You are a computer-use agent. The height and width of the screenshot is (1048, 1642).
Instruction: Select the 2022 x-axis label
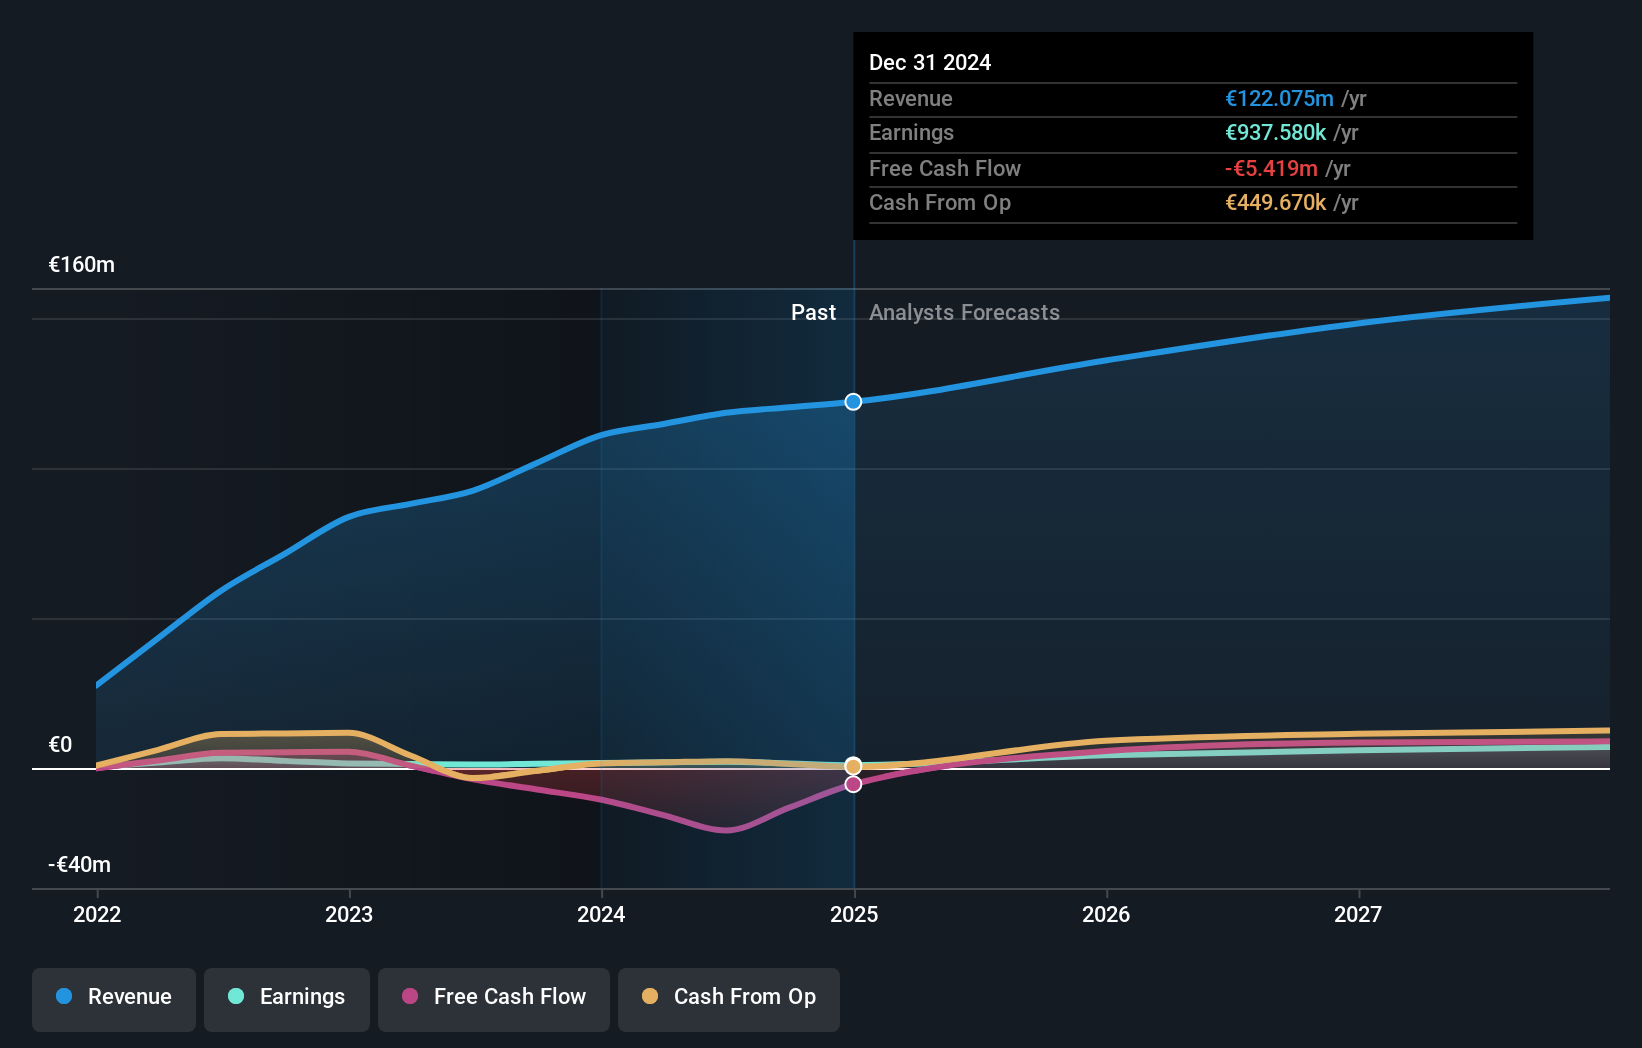pyautogui.click(x=97, y=914)
